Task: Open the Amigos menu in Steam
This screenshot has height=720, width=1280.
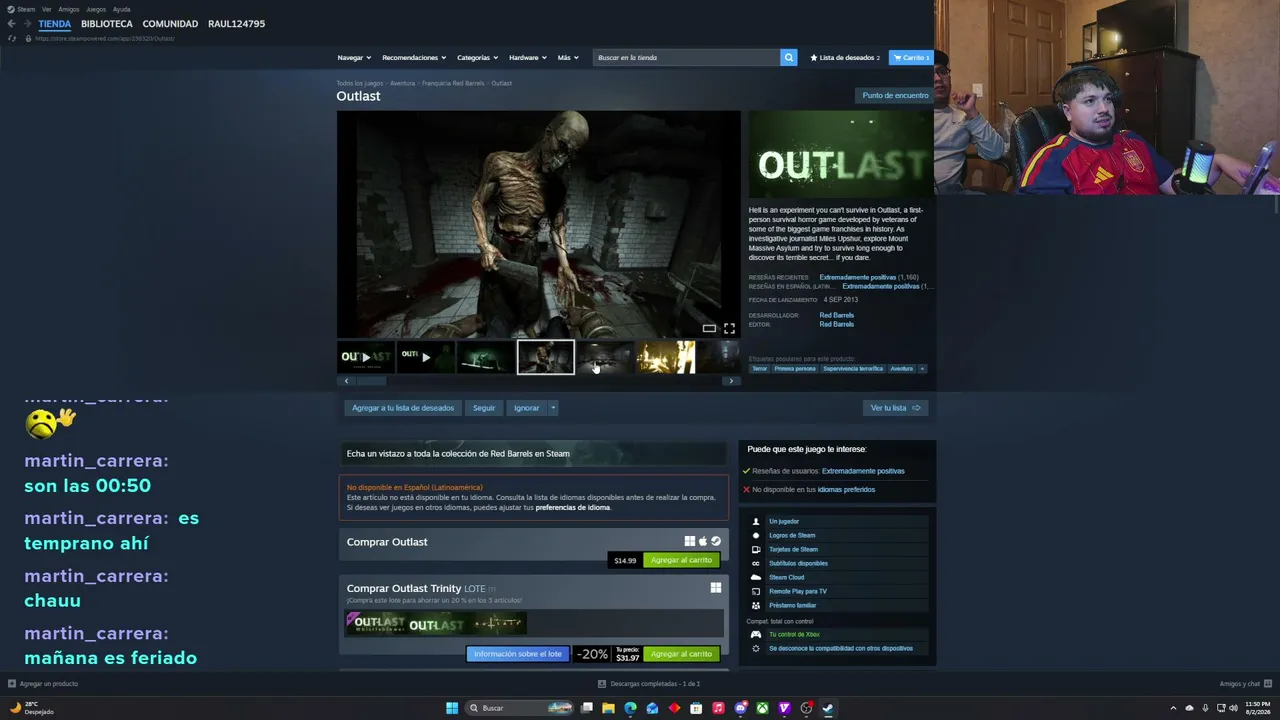Action: 68,9
